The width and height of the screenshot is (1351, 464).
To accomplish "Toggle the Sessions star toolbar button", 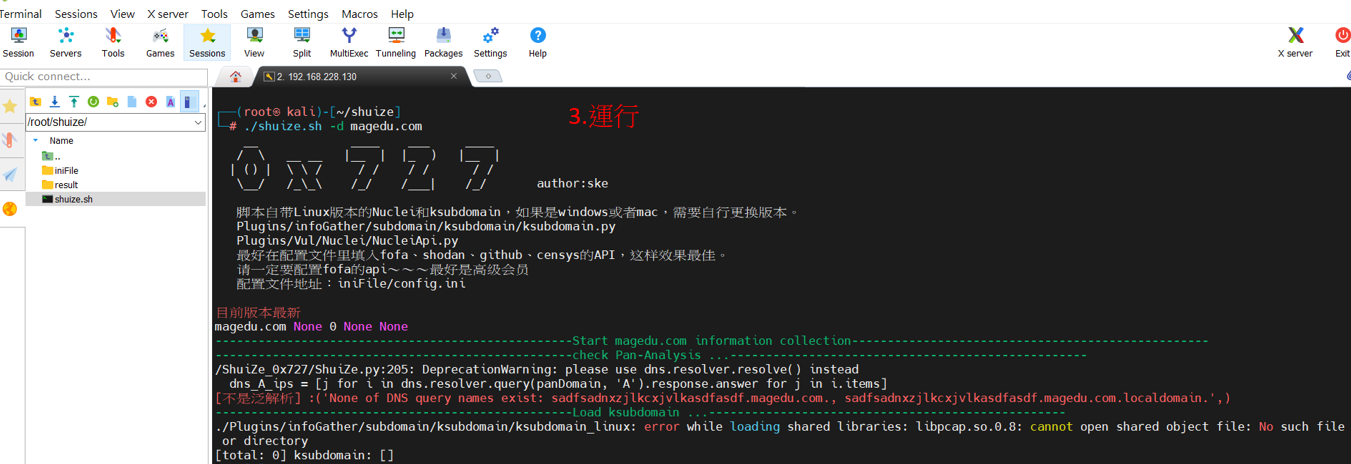I will [207, 42].
